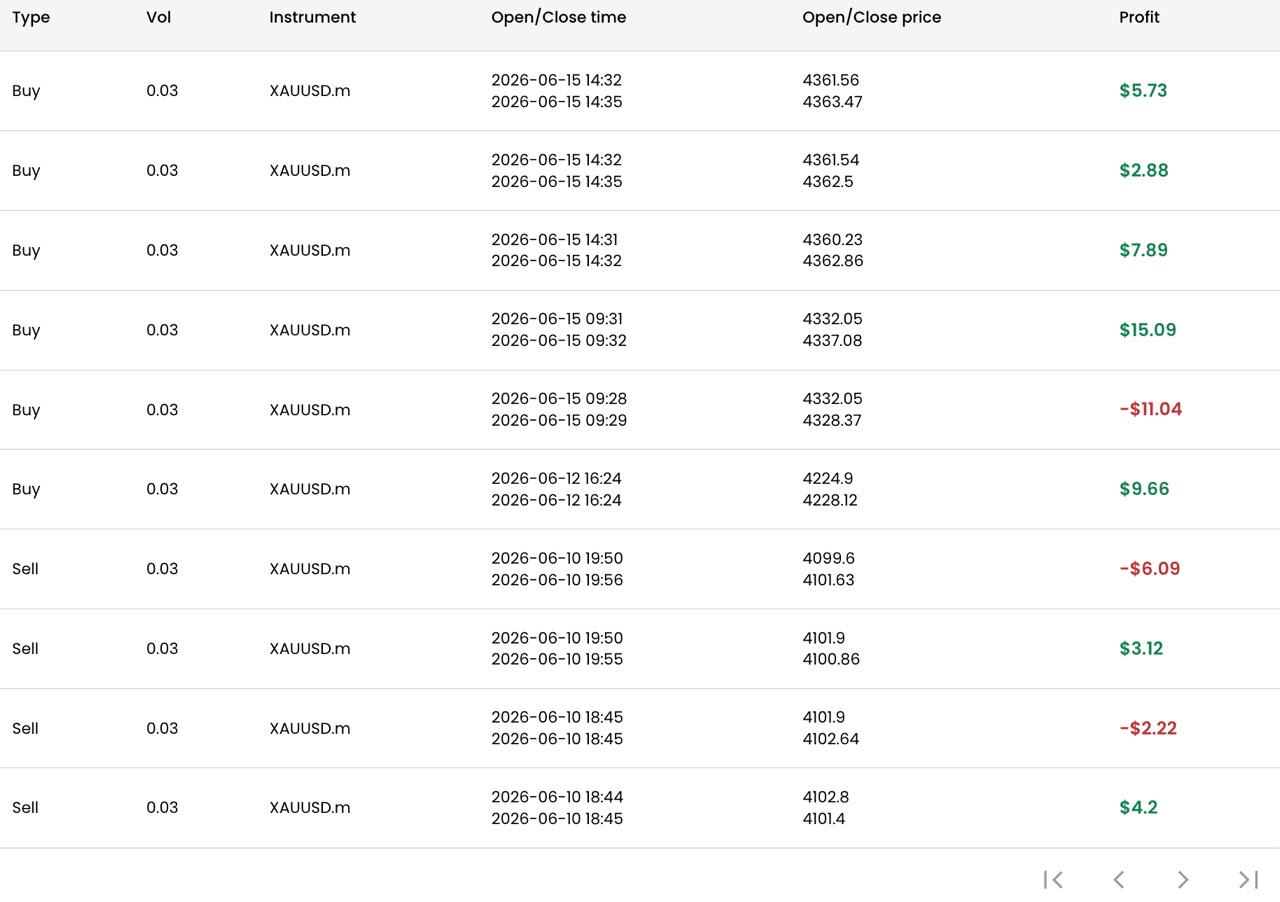Click XAUUSD.m in the $7.89 profit row
1280x902 pixels.
click(x=310, y=250)
